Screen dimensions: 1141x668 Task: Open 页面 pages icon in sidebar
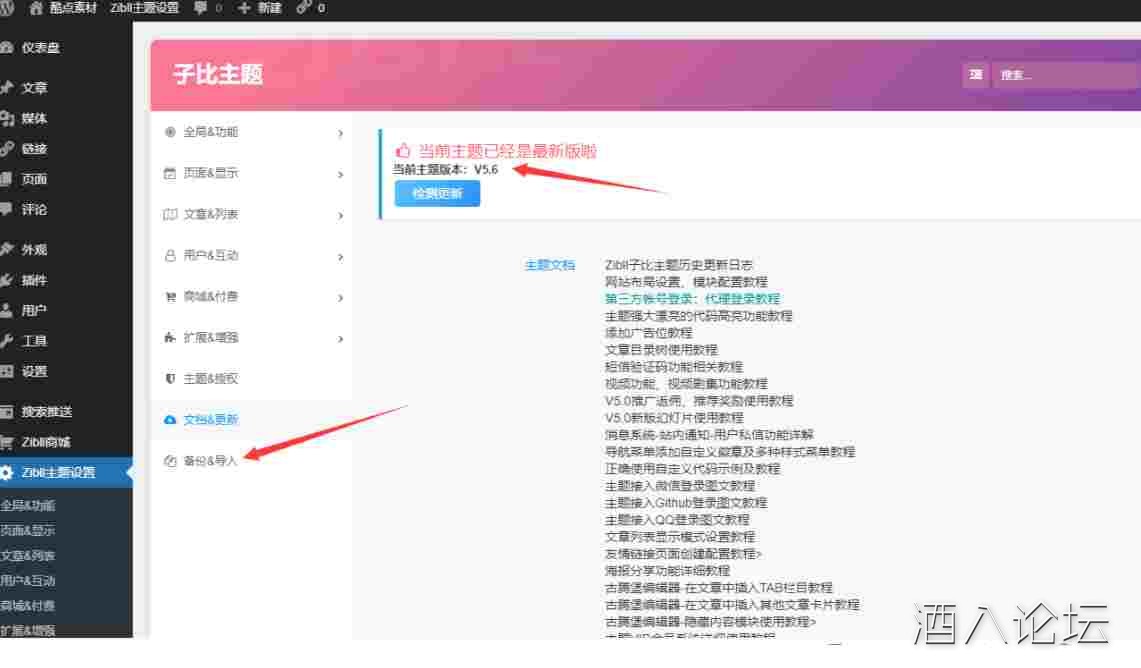pos(7,179)
